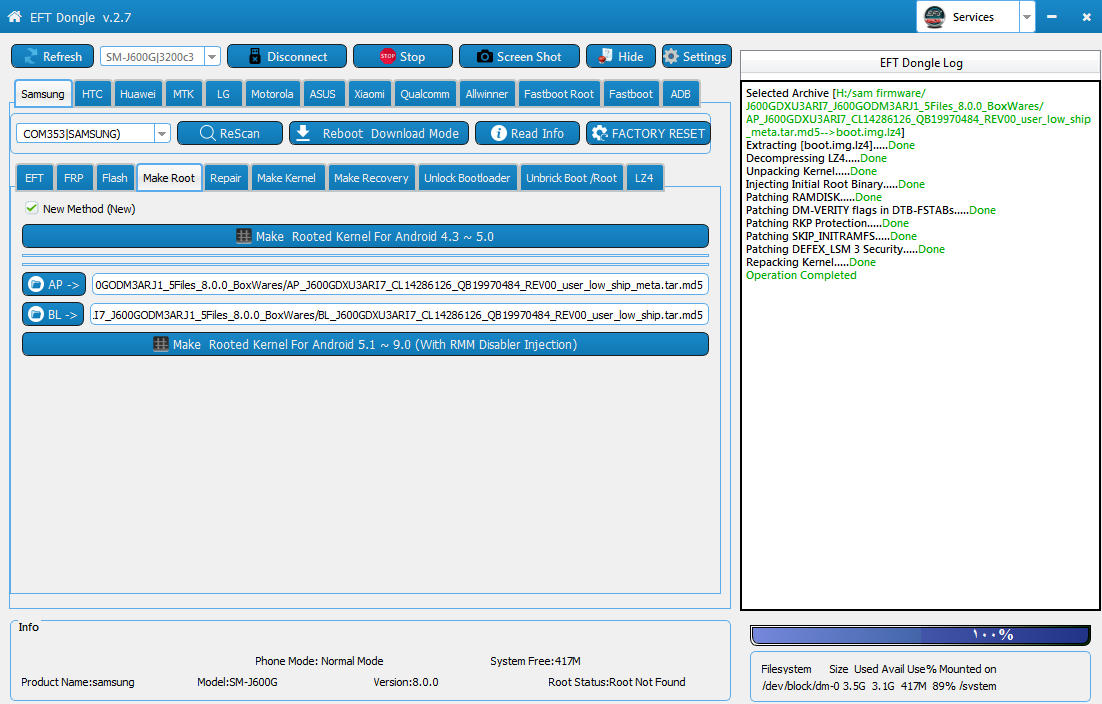Select the Make Root sub-tab

coord(169,177)
